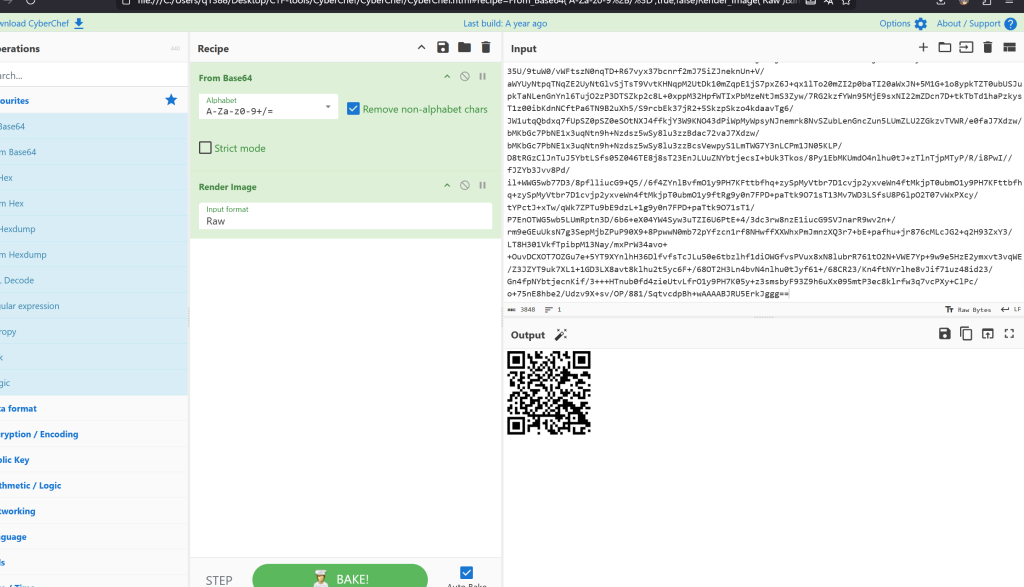Open the load recipe folder icon

tap(464, 48)
